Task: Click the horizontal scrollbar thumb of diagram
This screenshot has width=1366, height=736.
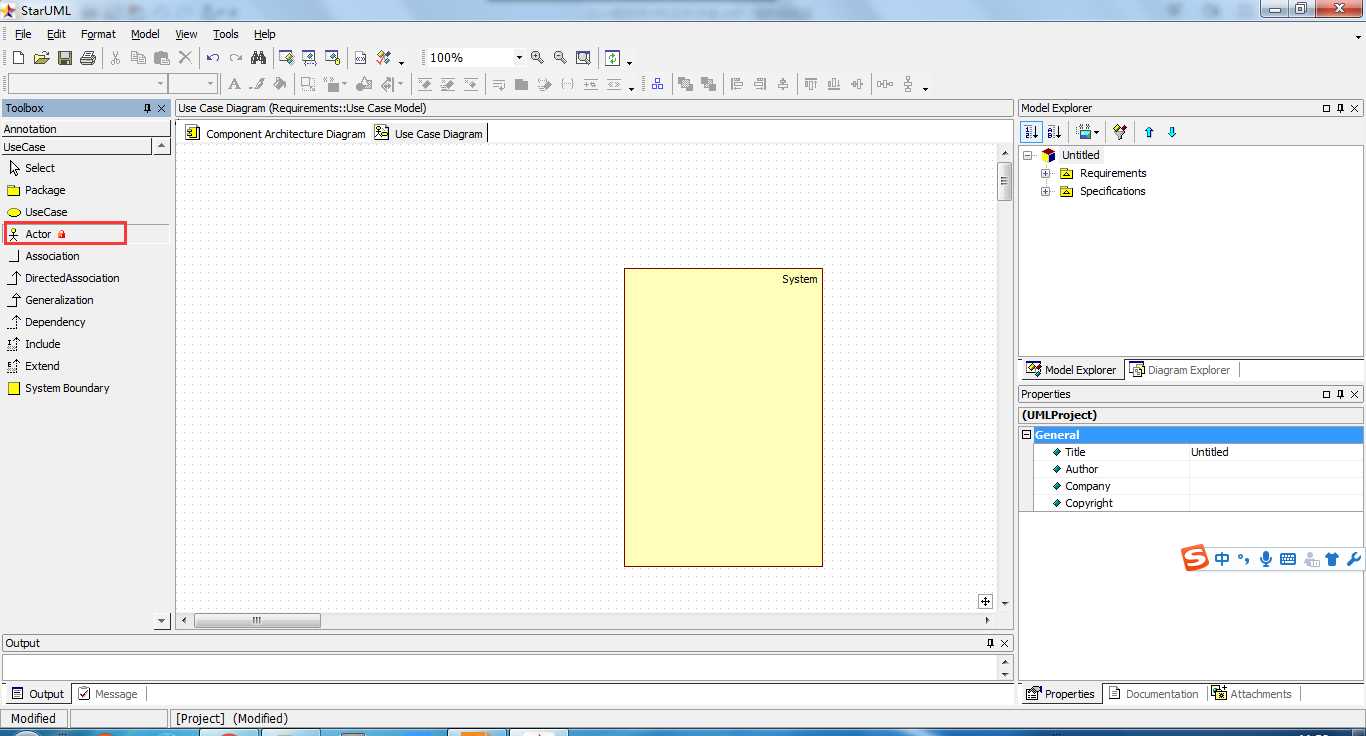Action: (257, 621)
